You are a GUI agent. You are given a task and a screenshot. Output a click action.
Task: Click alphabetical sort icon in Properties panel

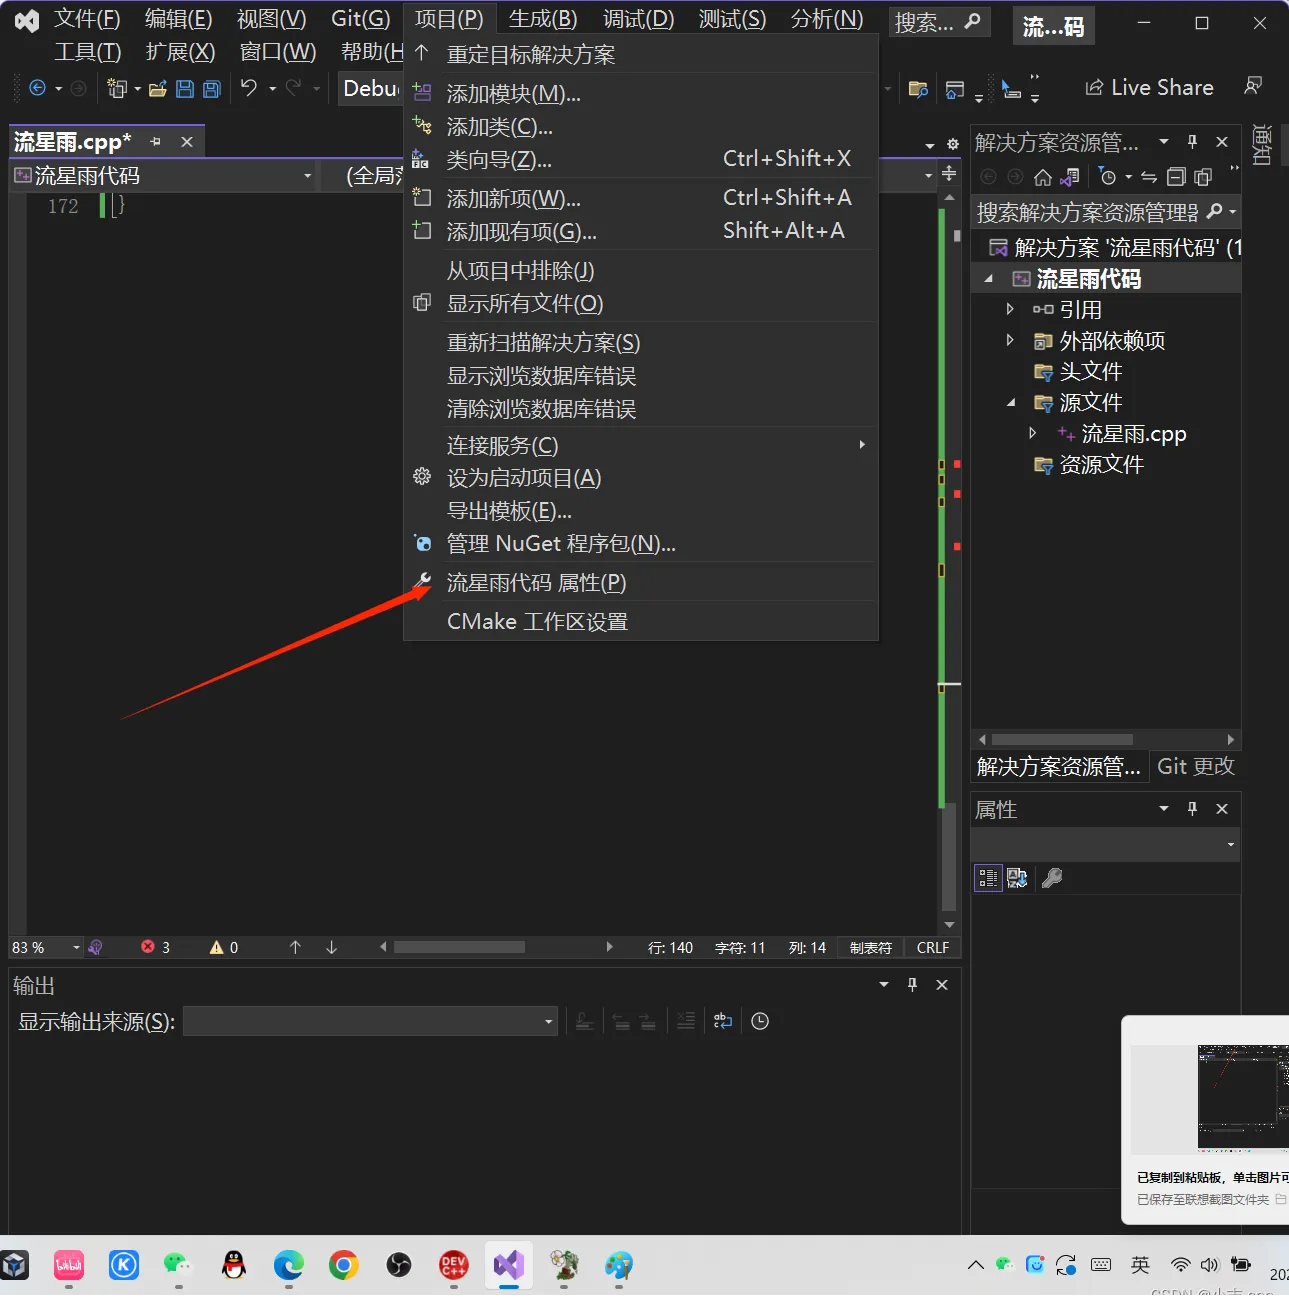1017,878
